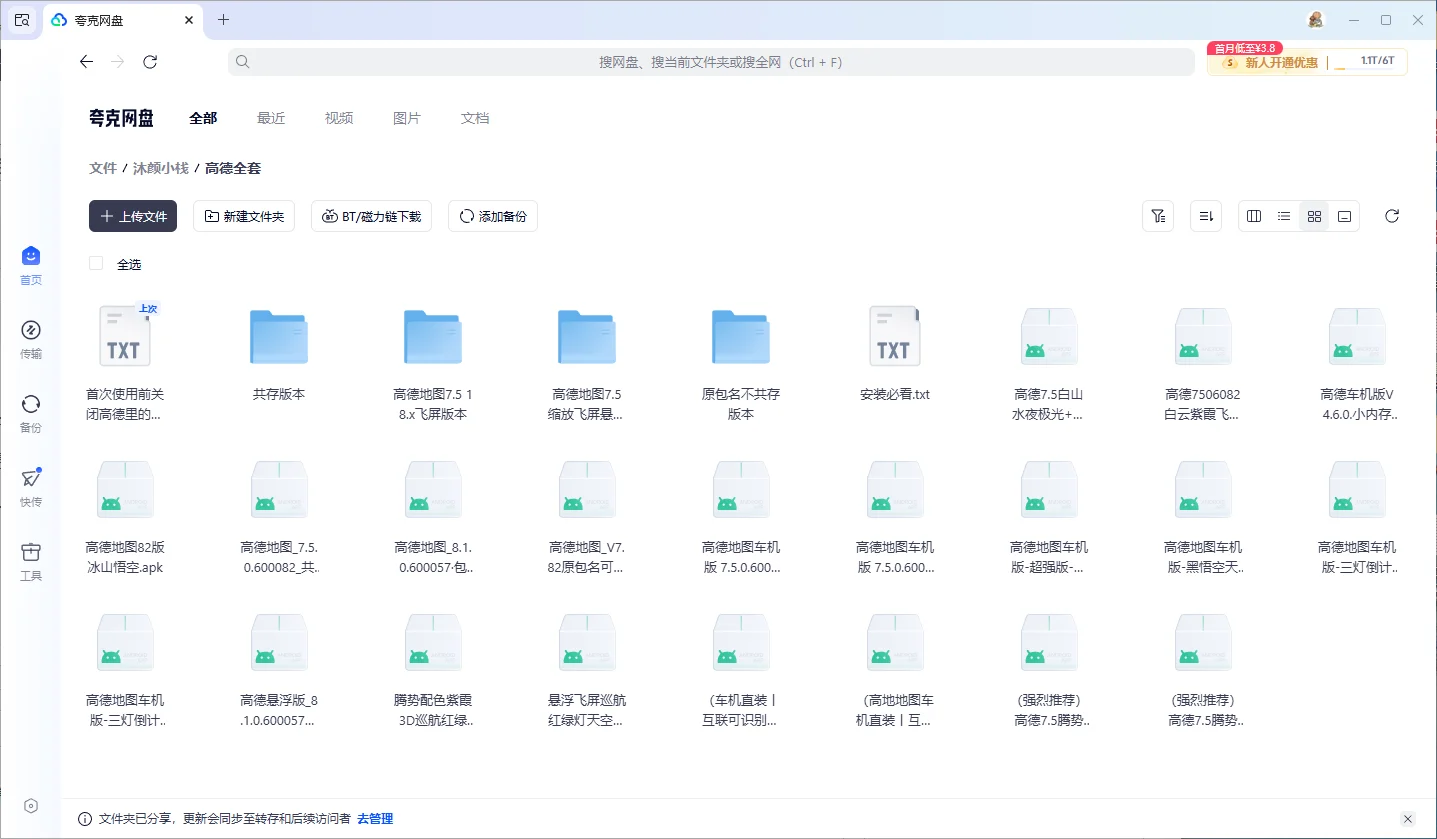Image resolution: width=1437 pixels, height=839 pixels.
Task: Switch to column split view layout
Action: click(x=1254, y=216)
